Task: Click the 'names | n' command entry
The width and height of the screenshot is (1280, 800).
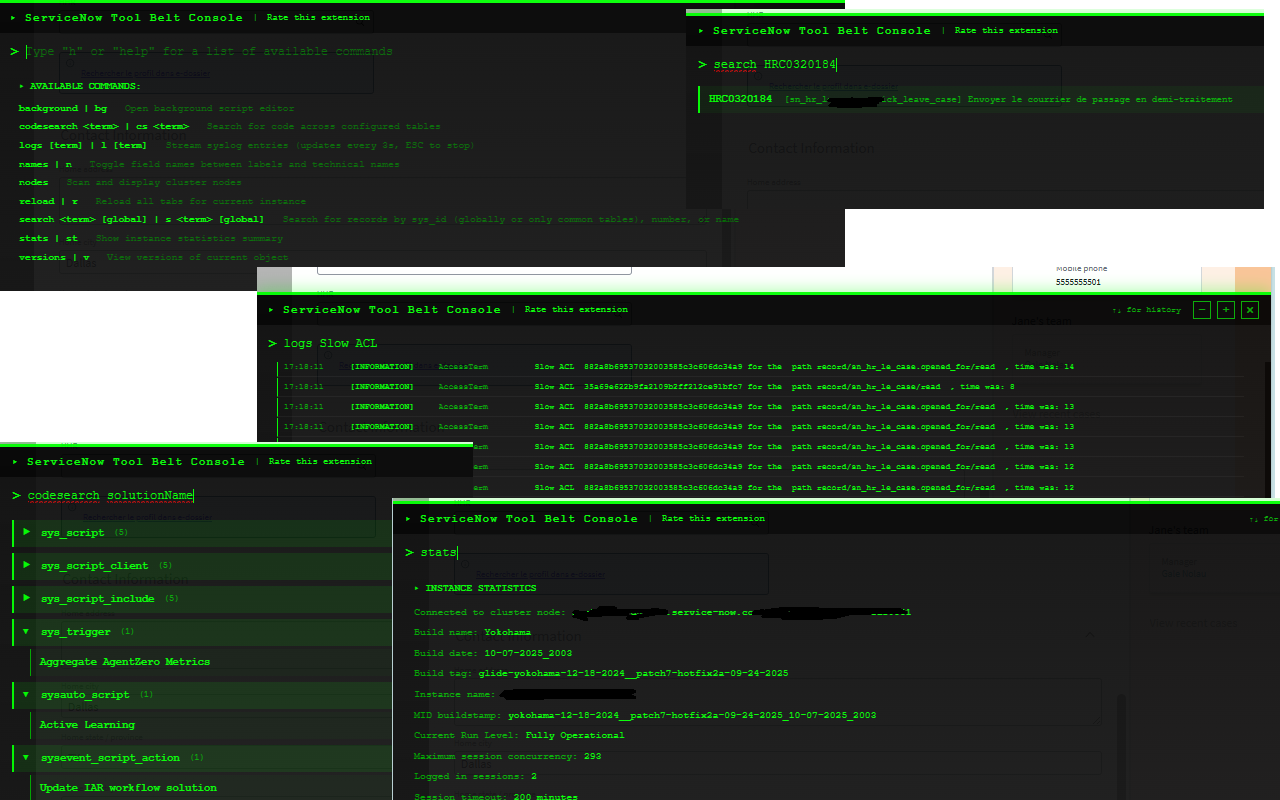Action: pyautogui.click(x=209, y=164)
